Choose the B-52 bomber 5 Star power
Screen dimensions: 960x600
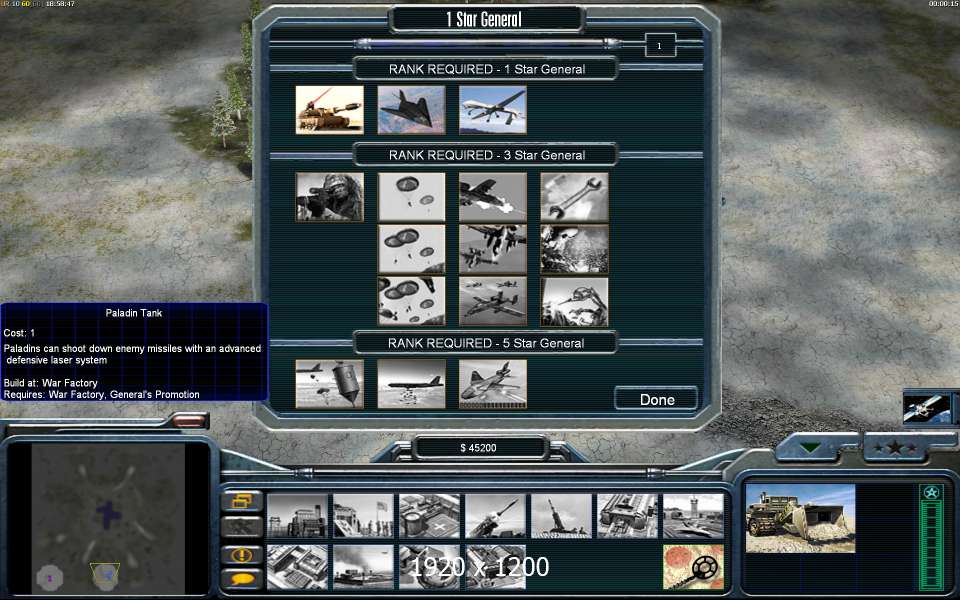coord(411,384)
